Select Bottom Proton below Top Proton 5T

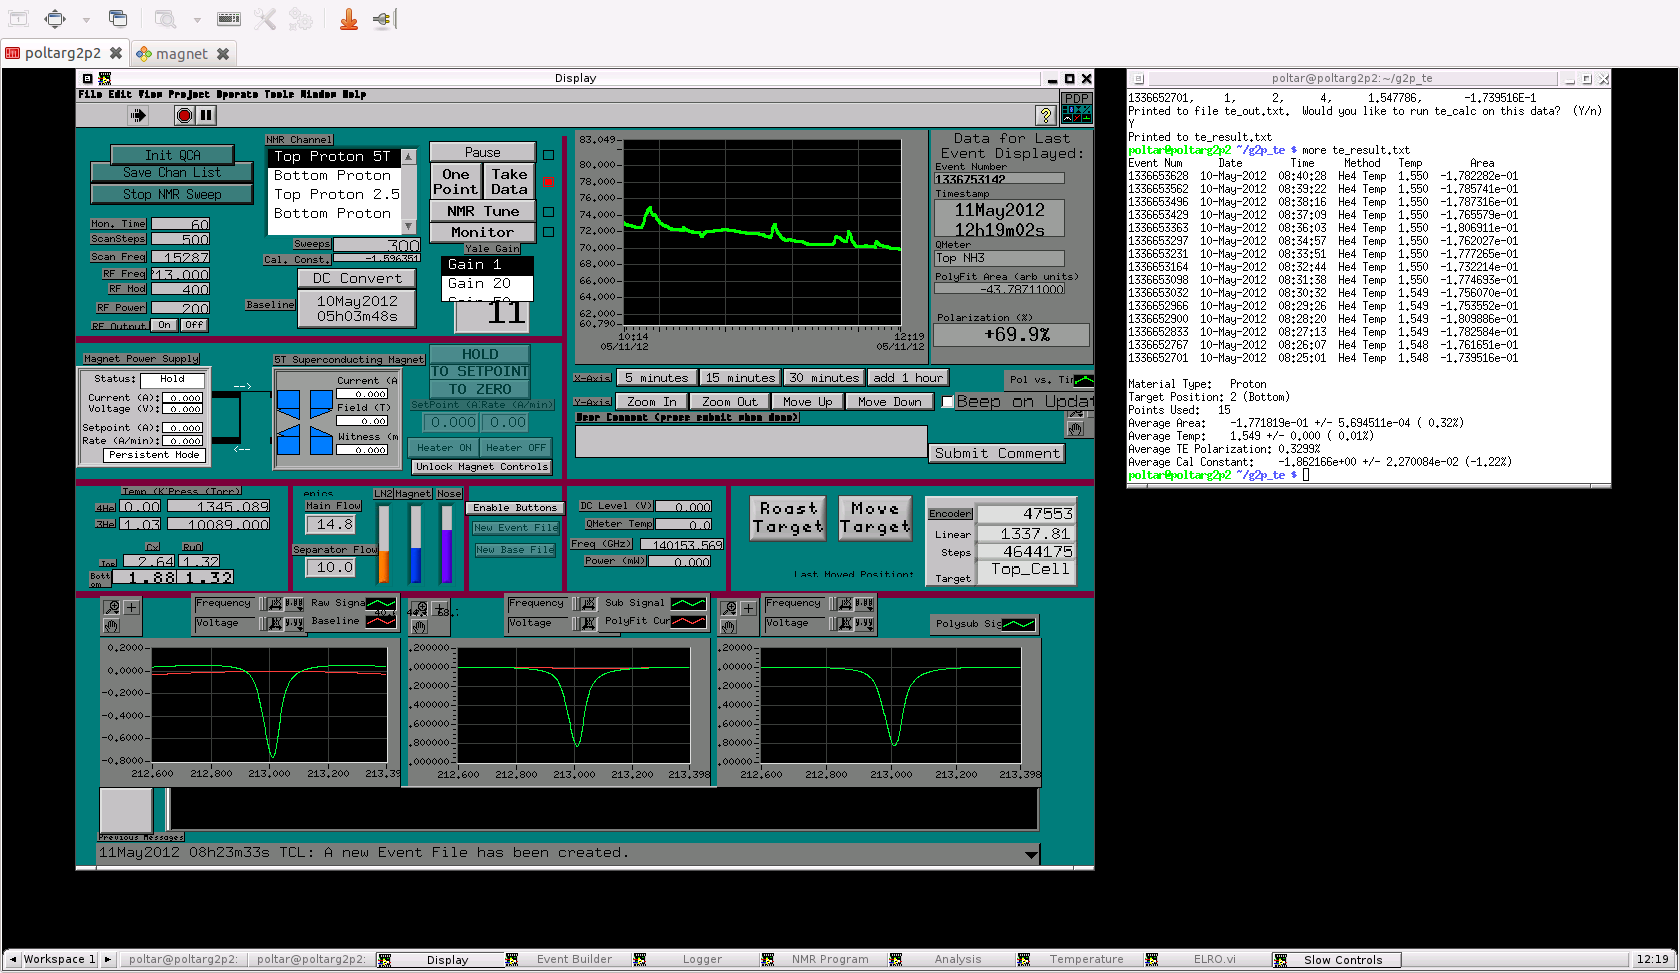coord(334,175)
